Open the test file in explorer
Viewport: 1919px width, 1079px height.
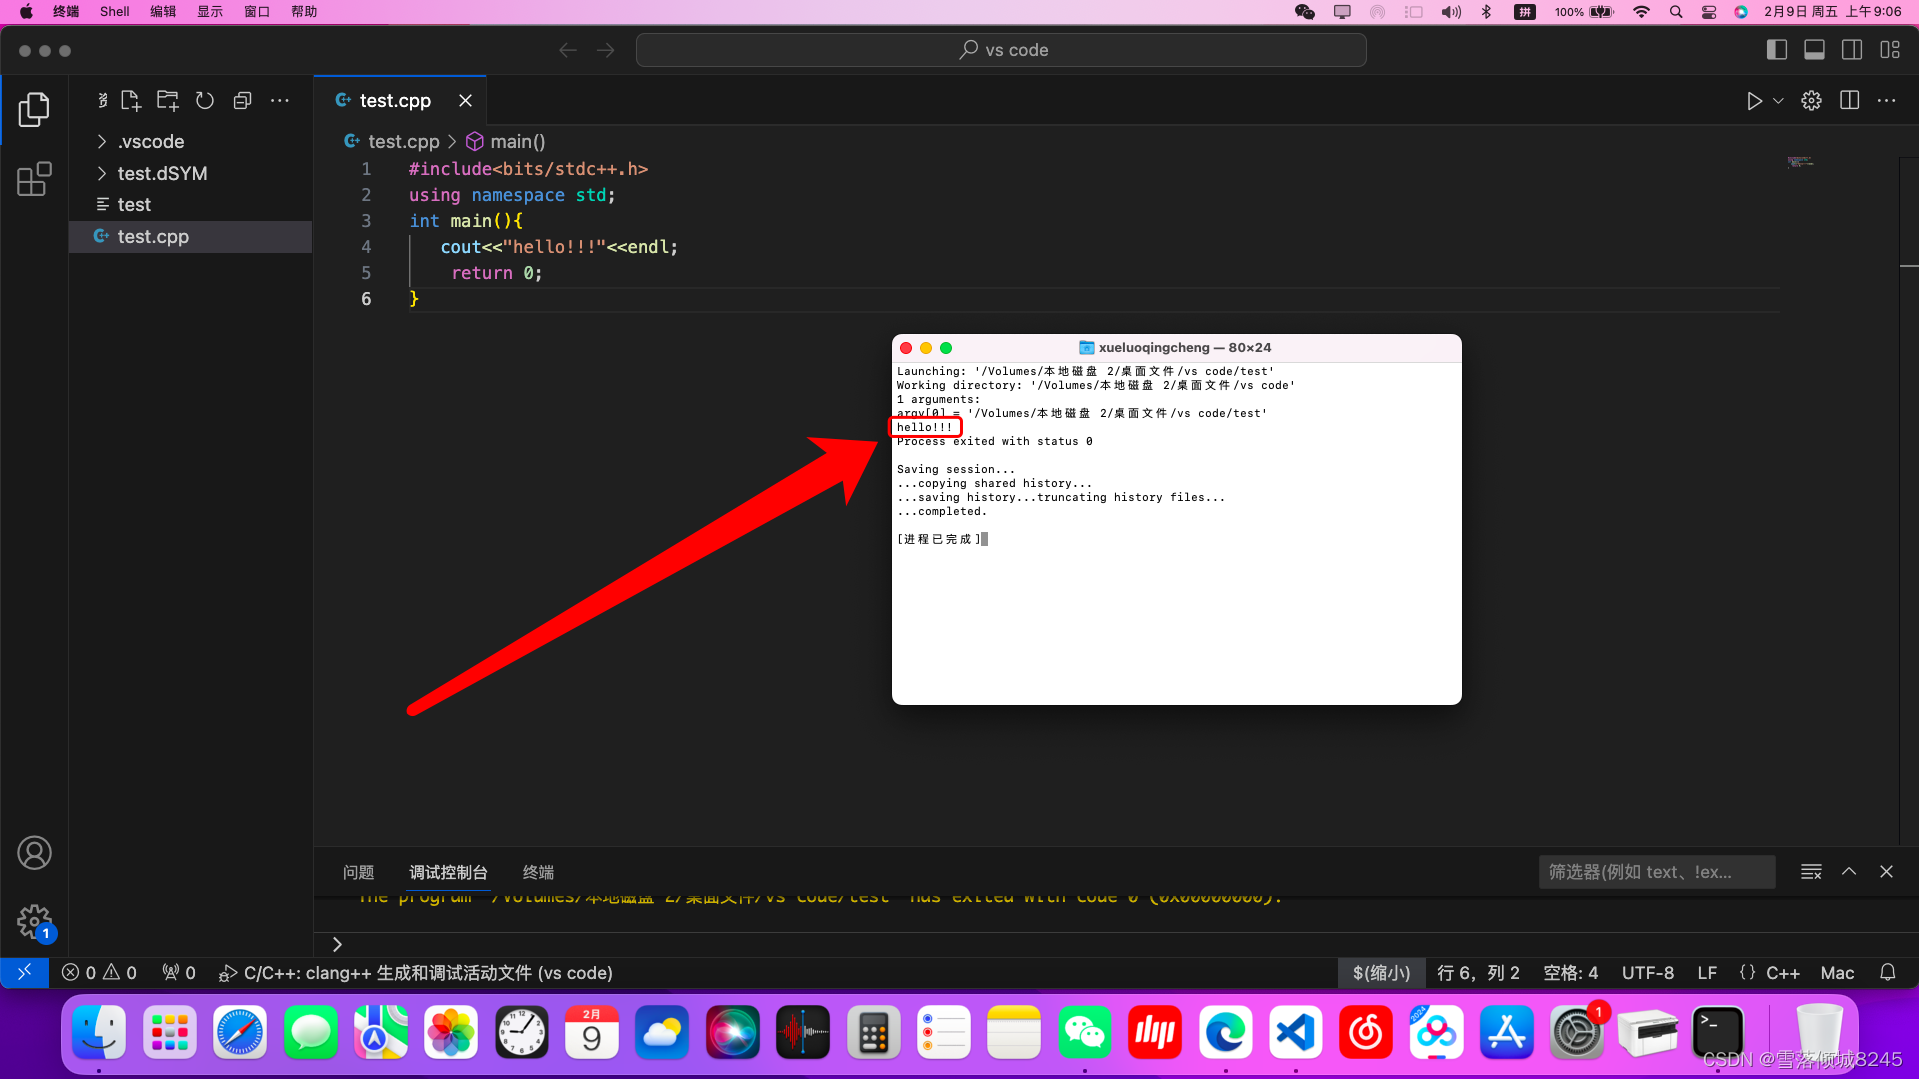(x=190, y=204)
